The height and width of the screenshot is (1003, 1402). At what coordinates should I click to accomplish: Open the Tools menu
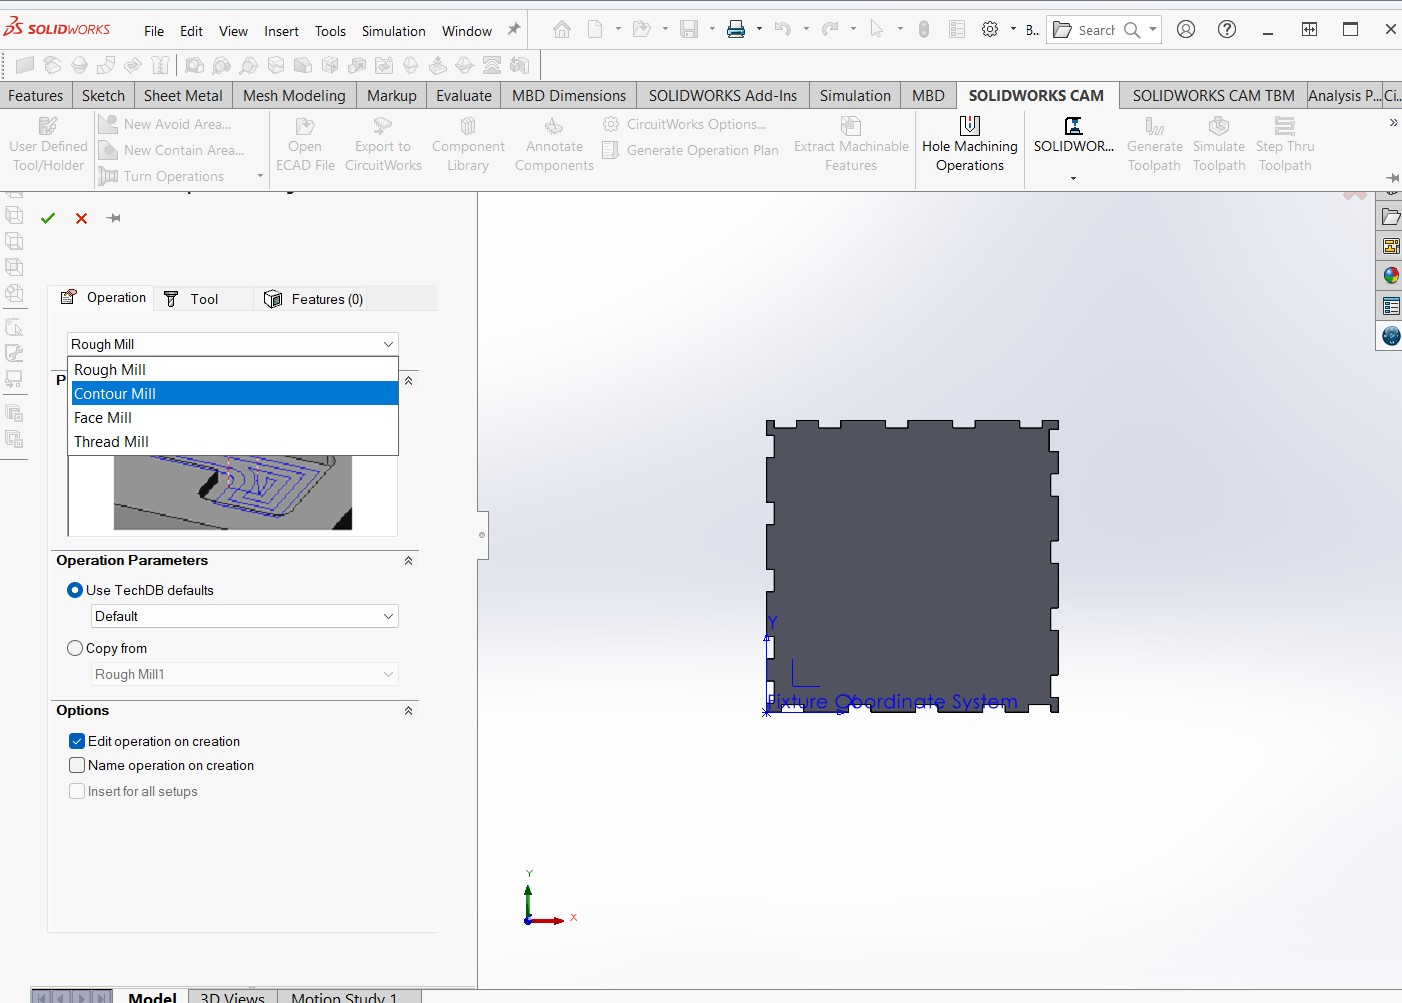[330, 31]
